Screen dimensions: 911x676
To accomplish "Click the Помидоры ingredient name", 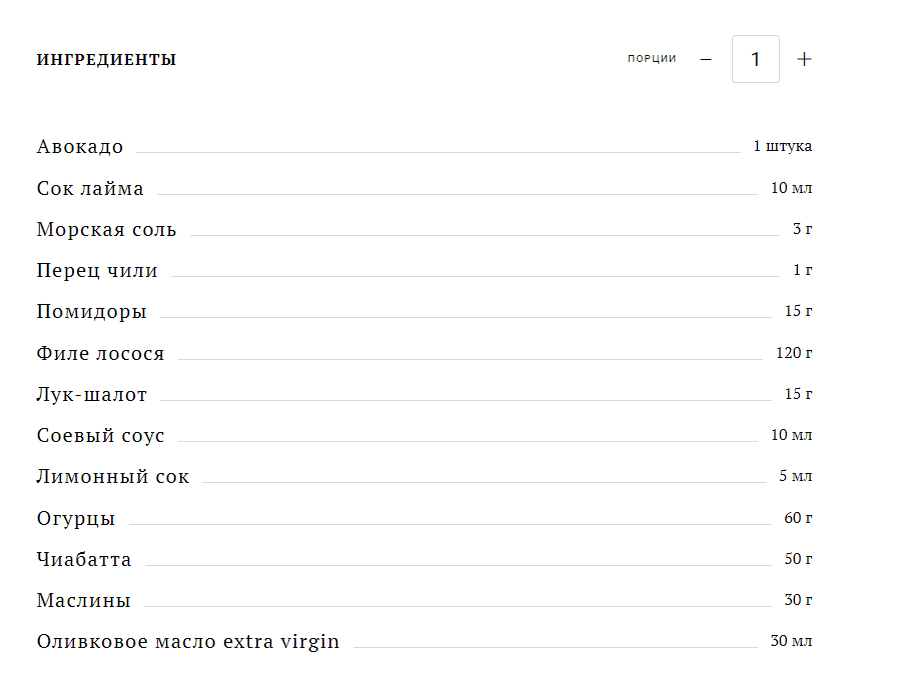I will [92, 312].
